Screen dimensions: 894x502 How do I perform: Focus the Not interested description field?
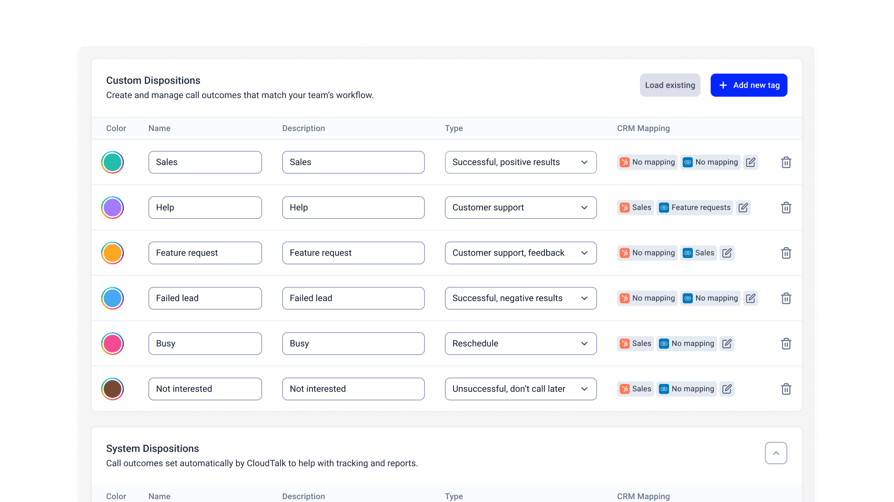(x=353, y=389)
